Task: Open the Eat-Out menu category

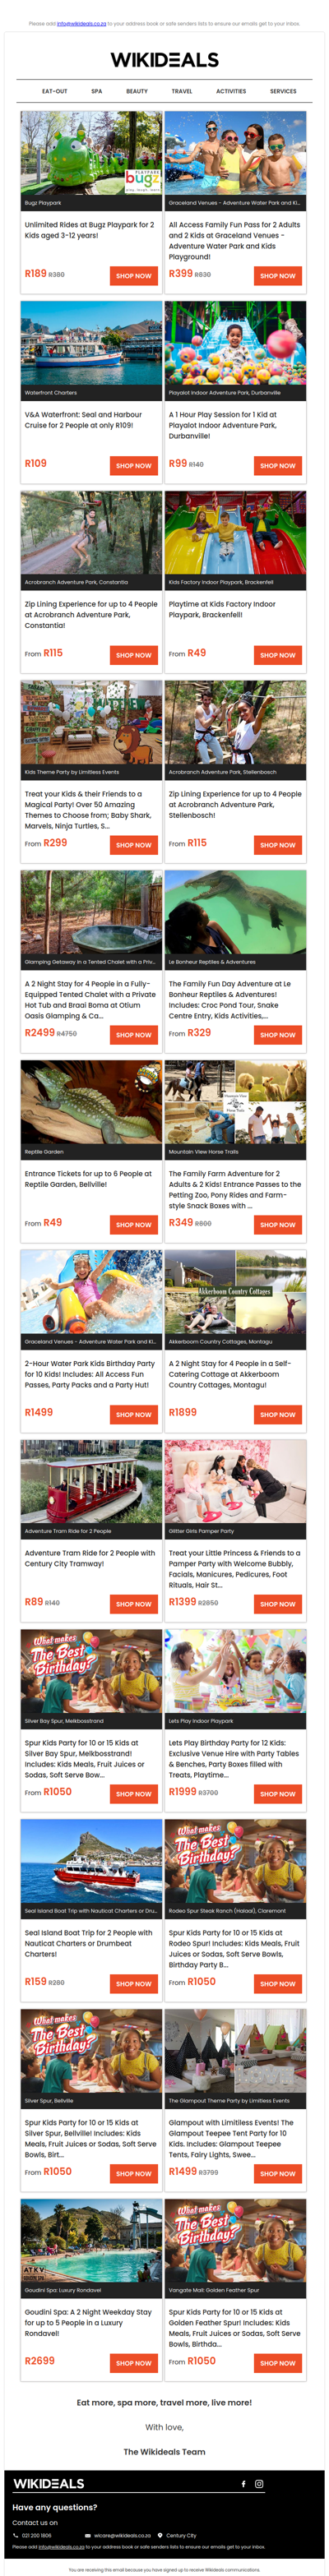Action: [55, 91]
